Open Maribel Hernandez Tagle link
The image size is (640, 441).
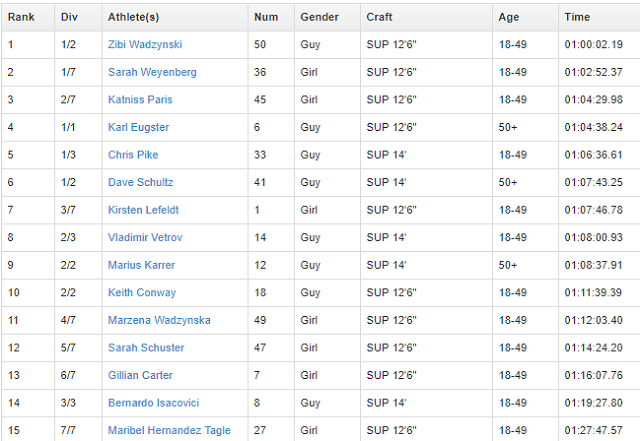click(169, 430)
